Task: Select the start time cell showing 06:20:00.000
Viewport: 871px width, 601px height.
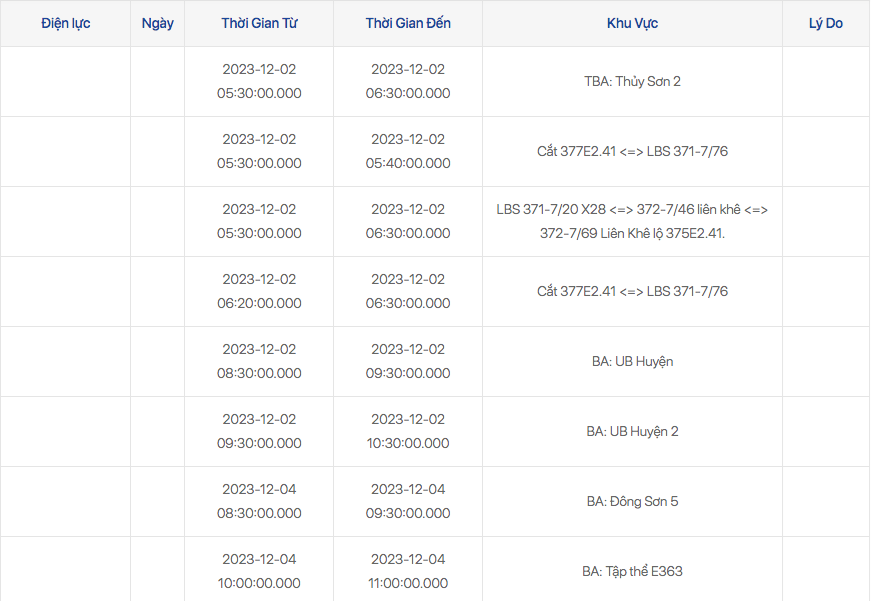Action: [259, 292]
